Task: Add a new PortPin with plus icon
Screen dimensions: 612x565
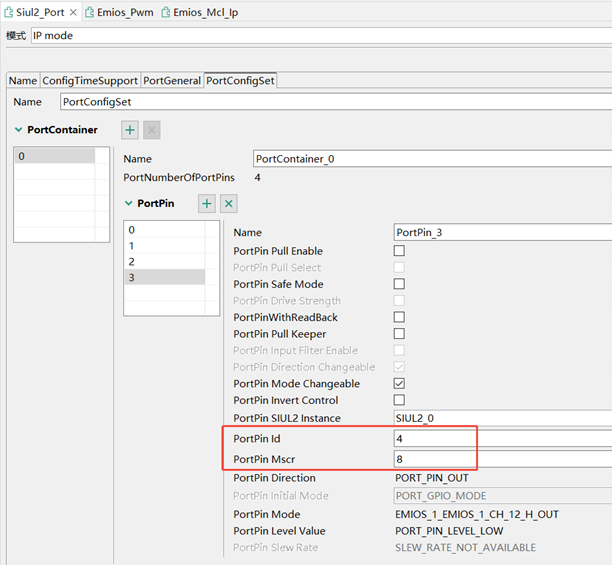Action: coord(207,203)
